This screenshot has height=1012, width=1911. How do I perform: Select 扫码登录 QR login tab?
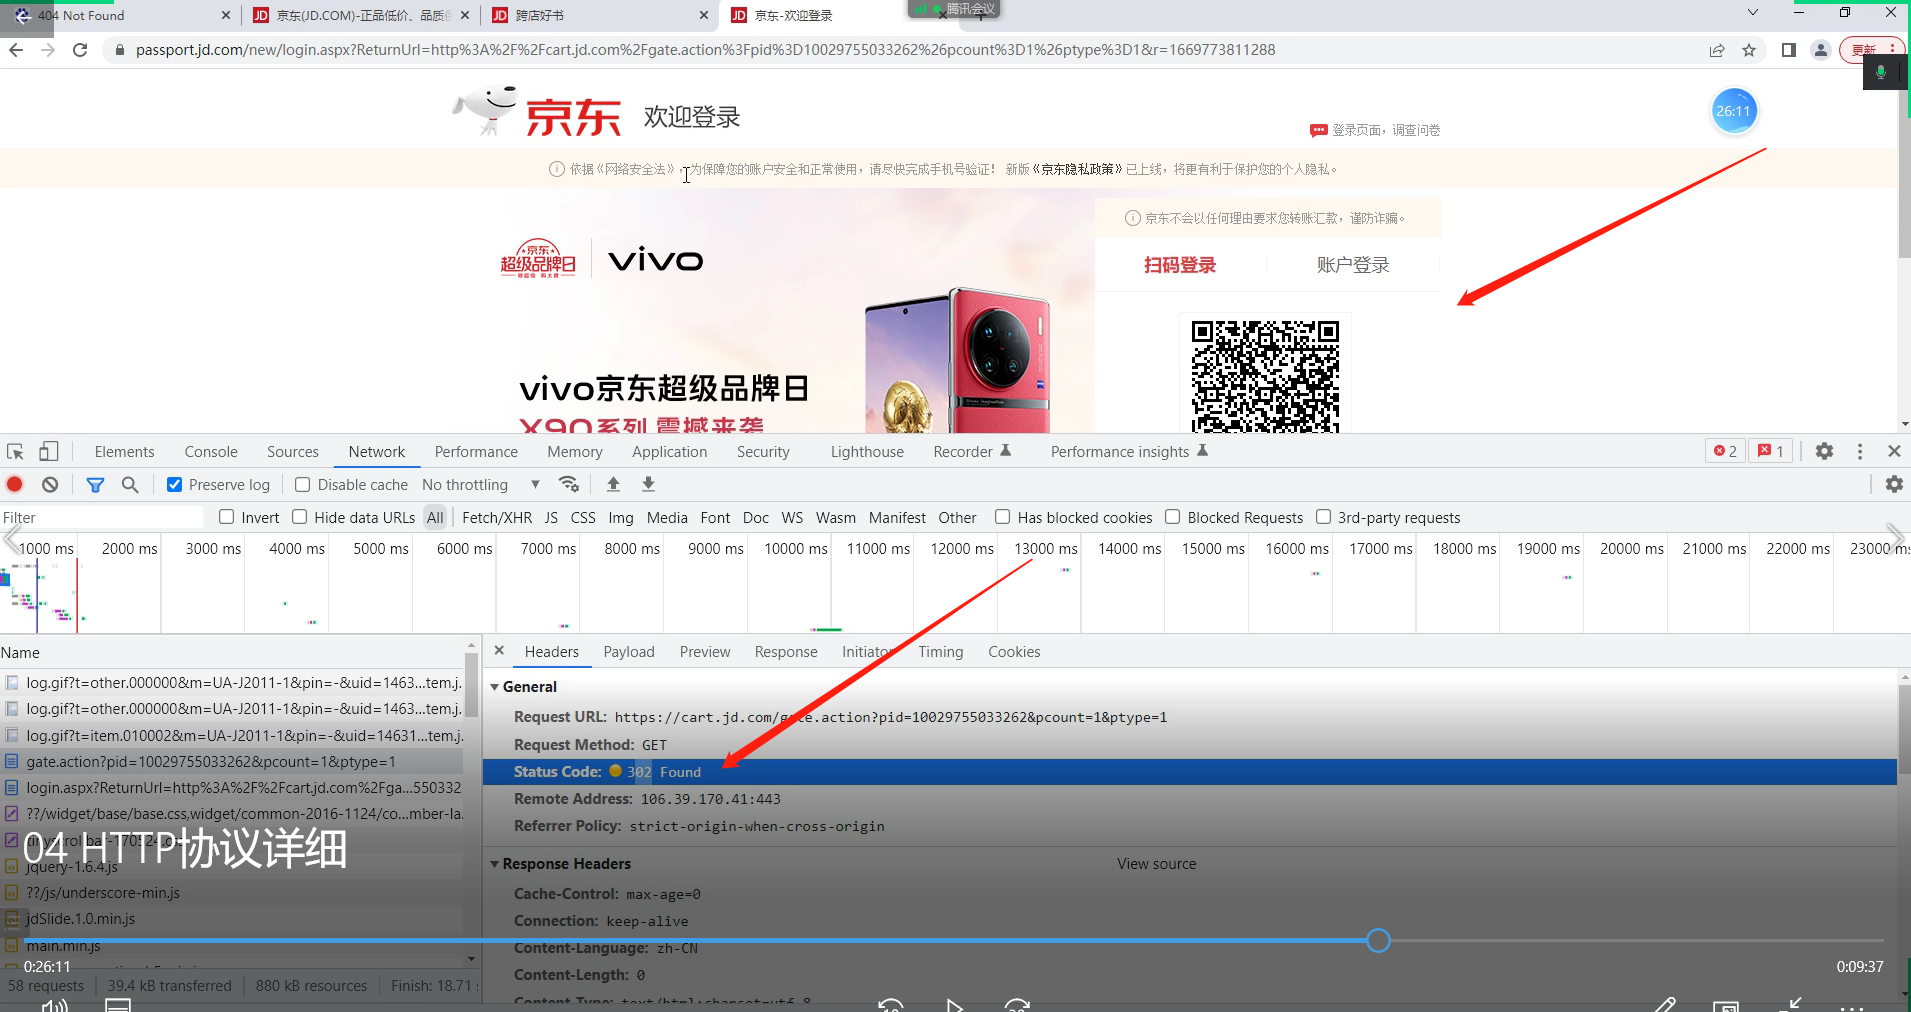pos(1180,265)
